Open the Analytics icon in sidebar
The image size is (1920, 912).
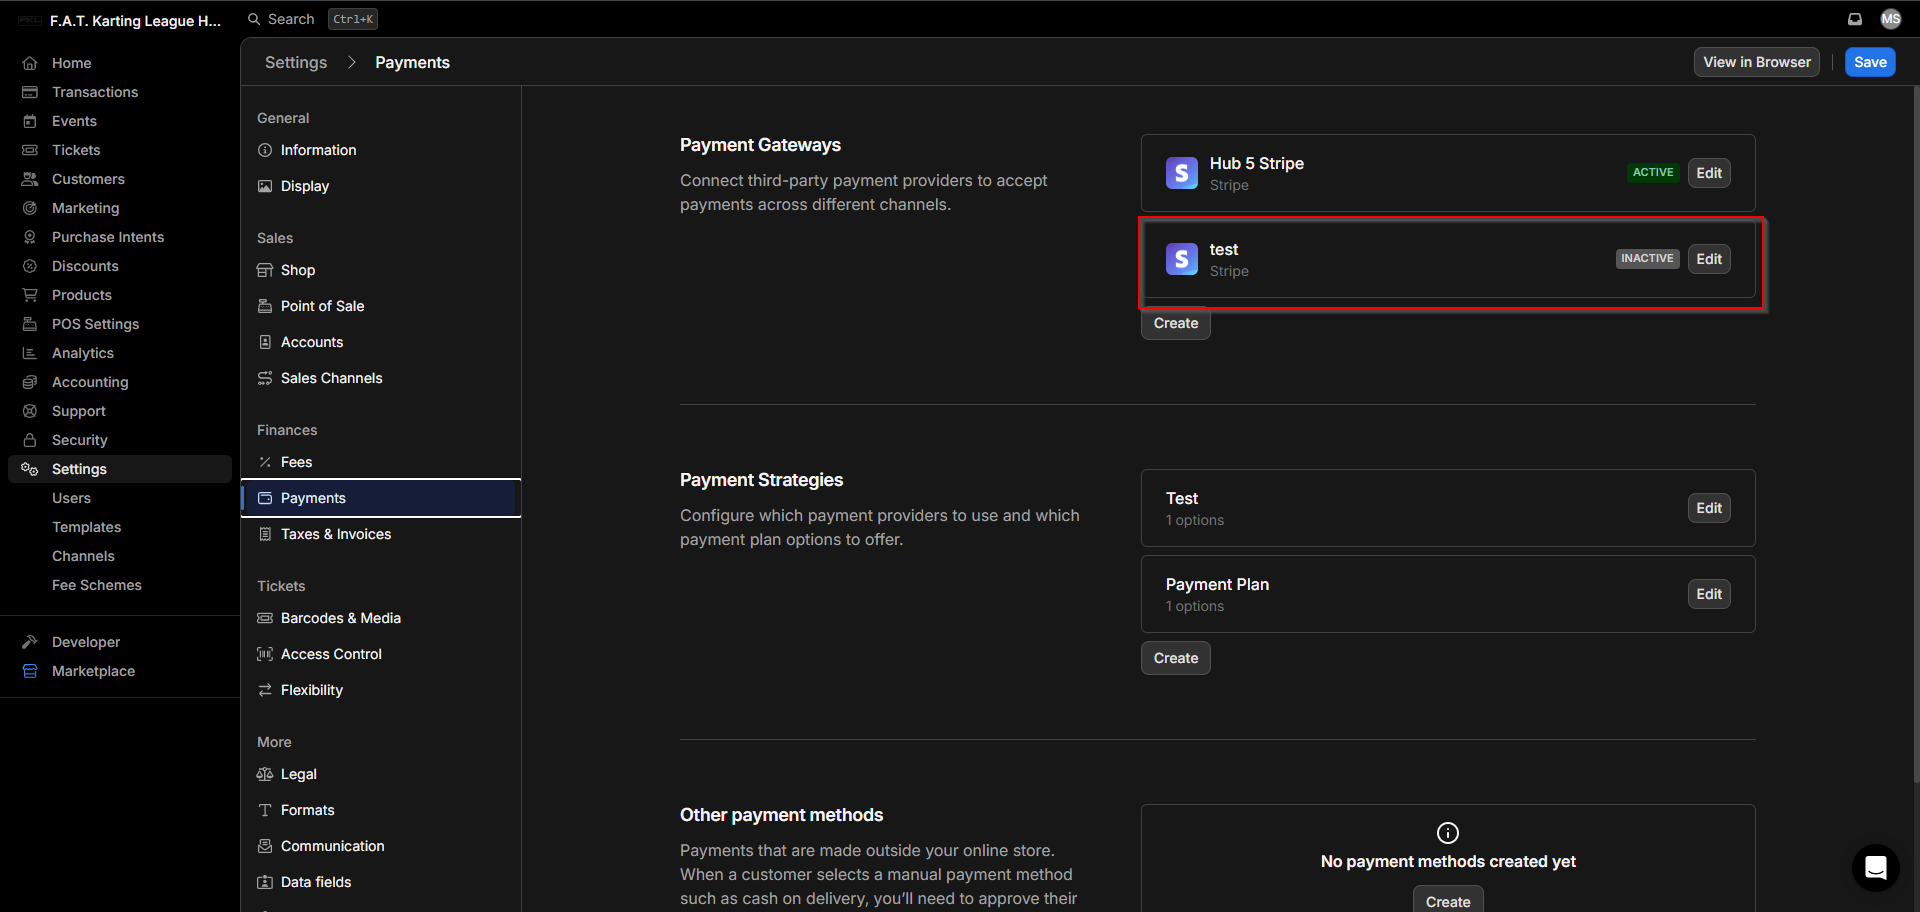point(30,353)
